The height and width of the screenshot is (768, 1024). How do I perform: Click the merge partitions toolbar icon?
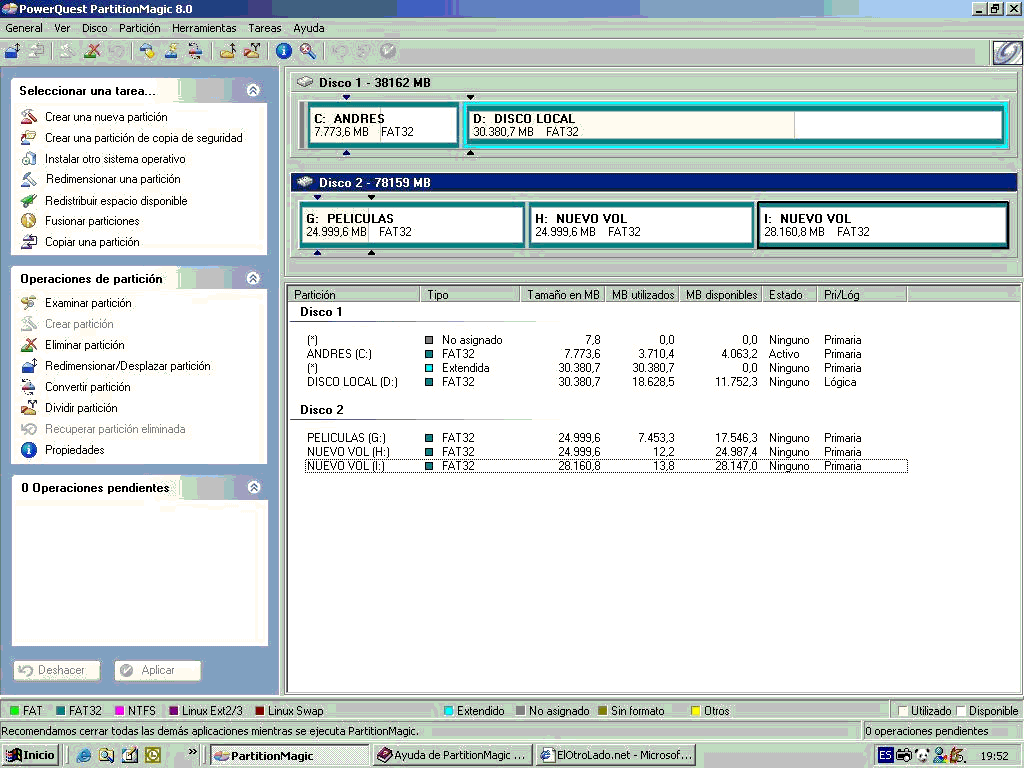pyautogui.click(x=227, y=51)
